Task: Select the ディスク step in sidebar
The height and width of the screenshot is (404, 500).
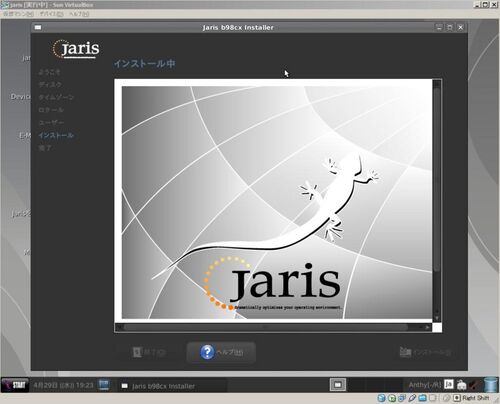Action: (50, 85)
